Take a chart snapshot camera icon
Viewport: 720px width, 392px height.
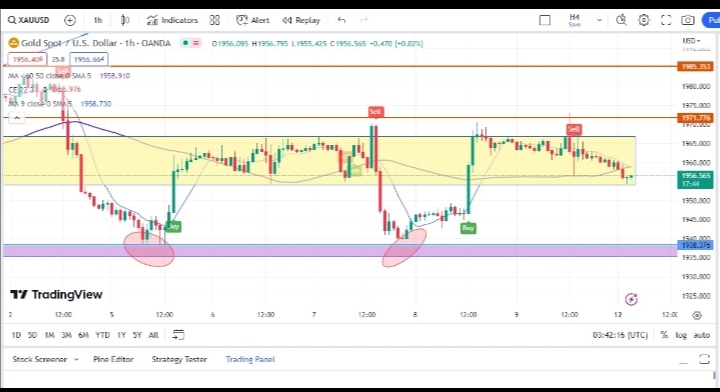(x=687, y=20)
